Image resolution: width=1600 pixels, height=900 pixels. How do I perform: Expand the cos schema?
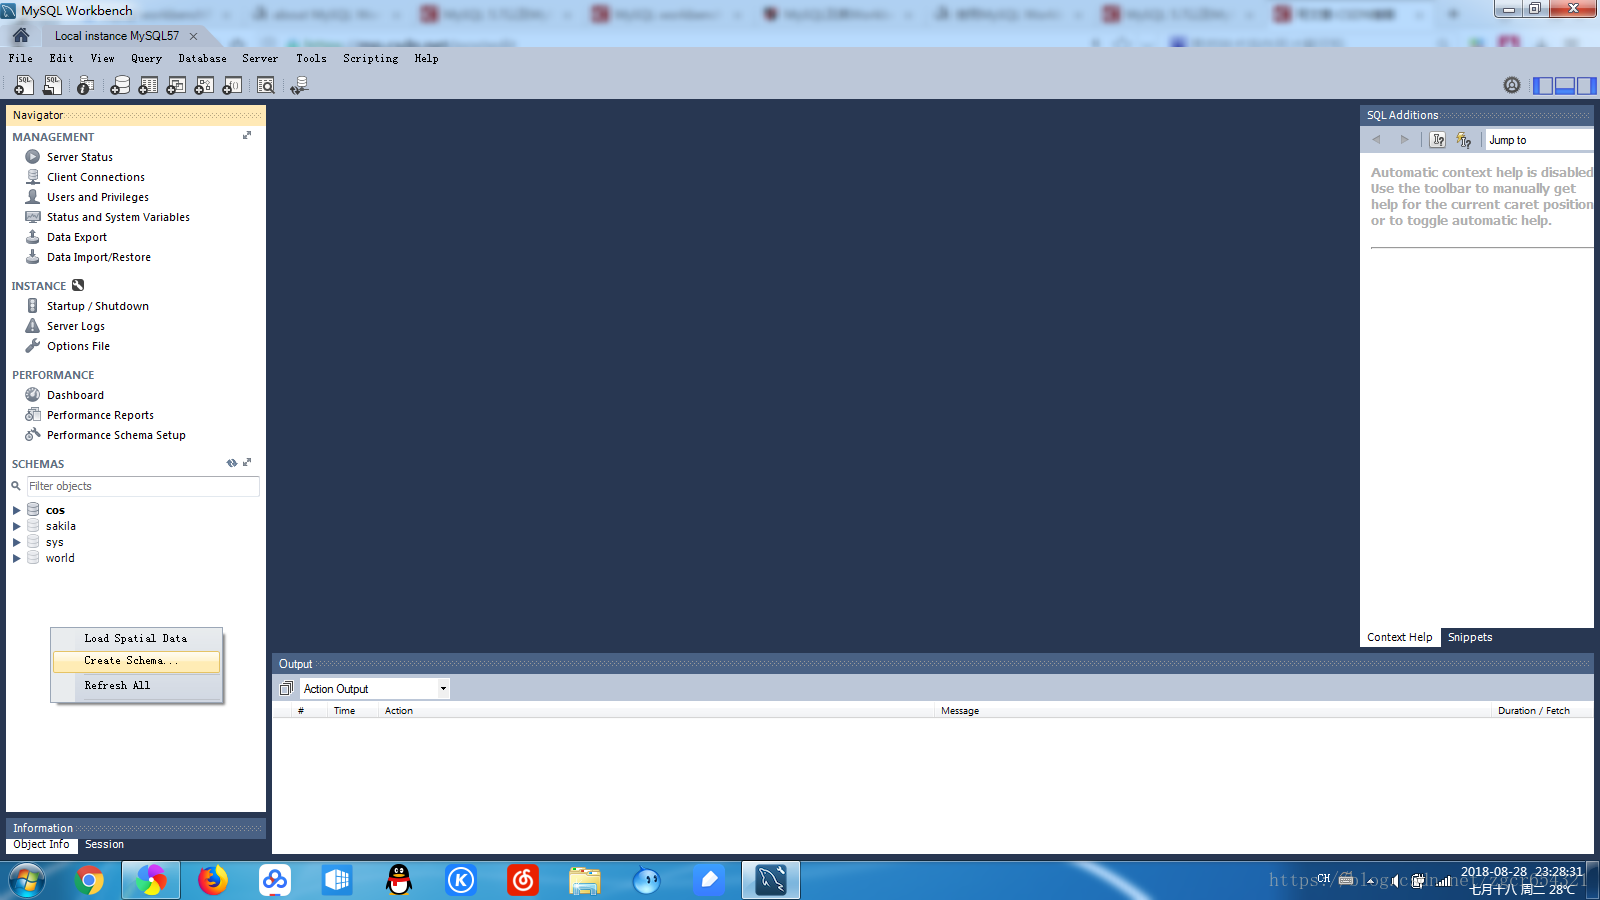16,510
